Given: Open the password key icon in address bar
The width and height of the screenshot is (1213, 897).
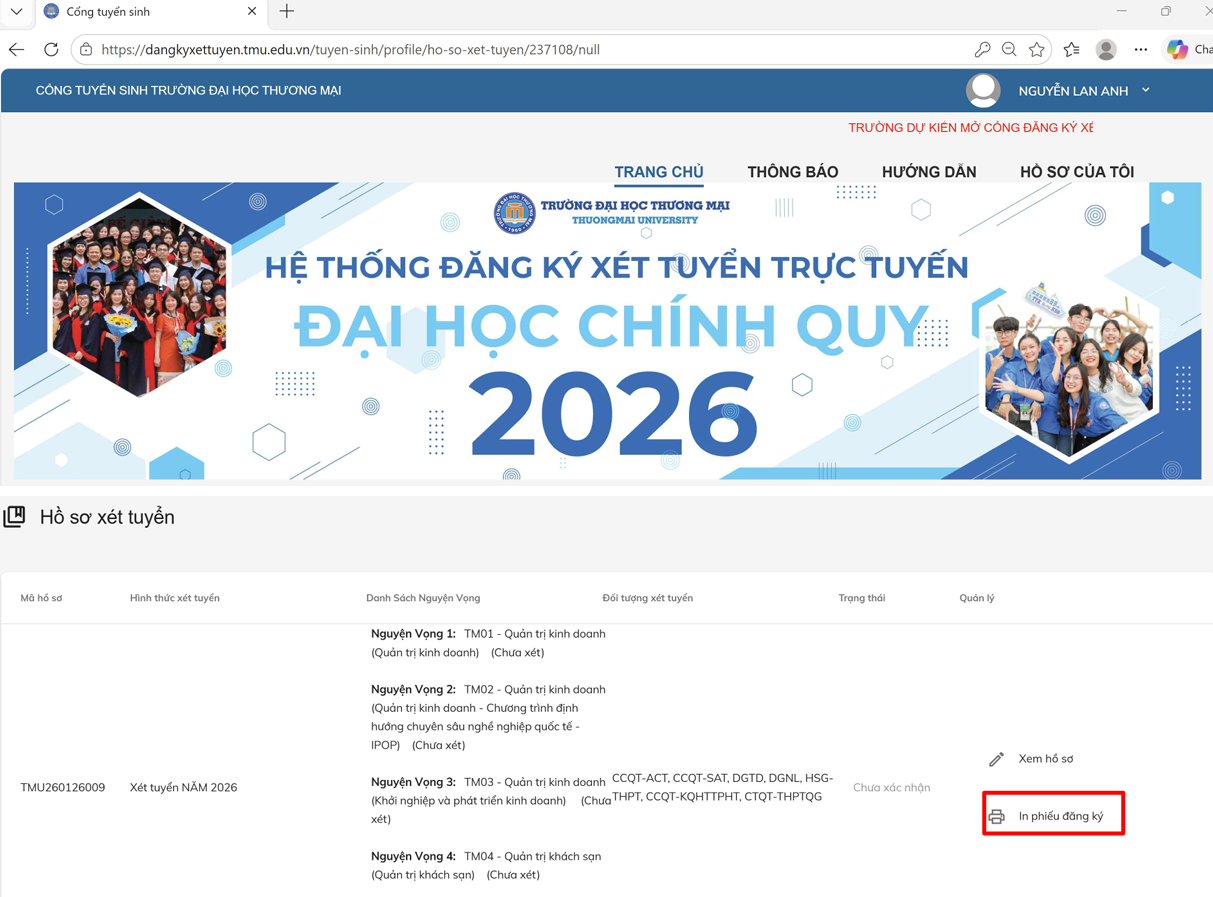Looking at the screenshot, I should [982, 49].
